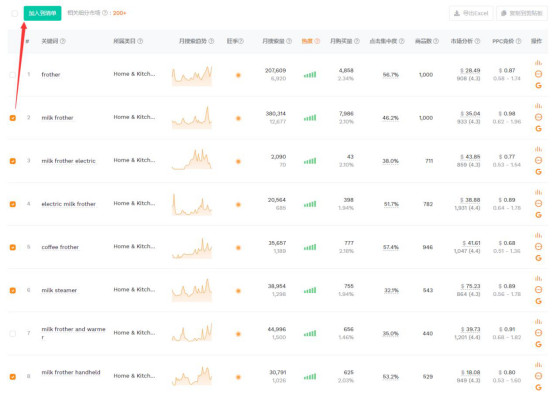
Task: Click the 月搜索量 column header
Action: (273, 41)
